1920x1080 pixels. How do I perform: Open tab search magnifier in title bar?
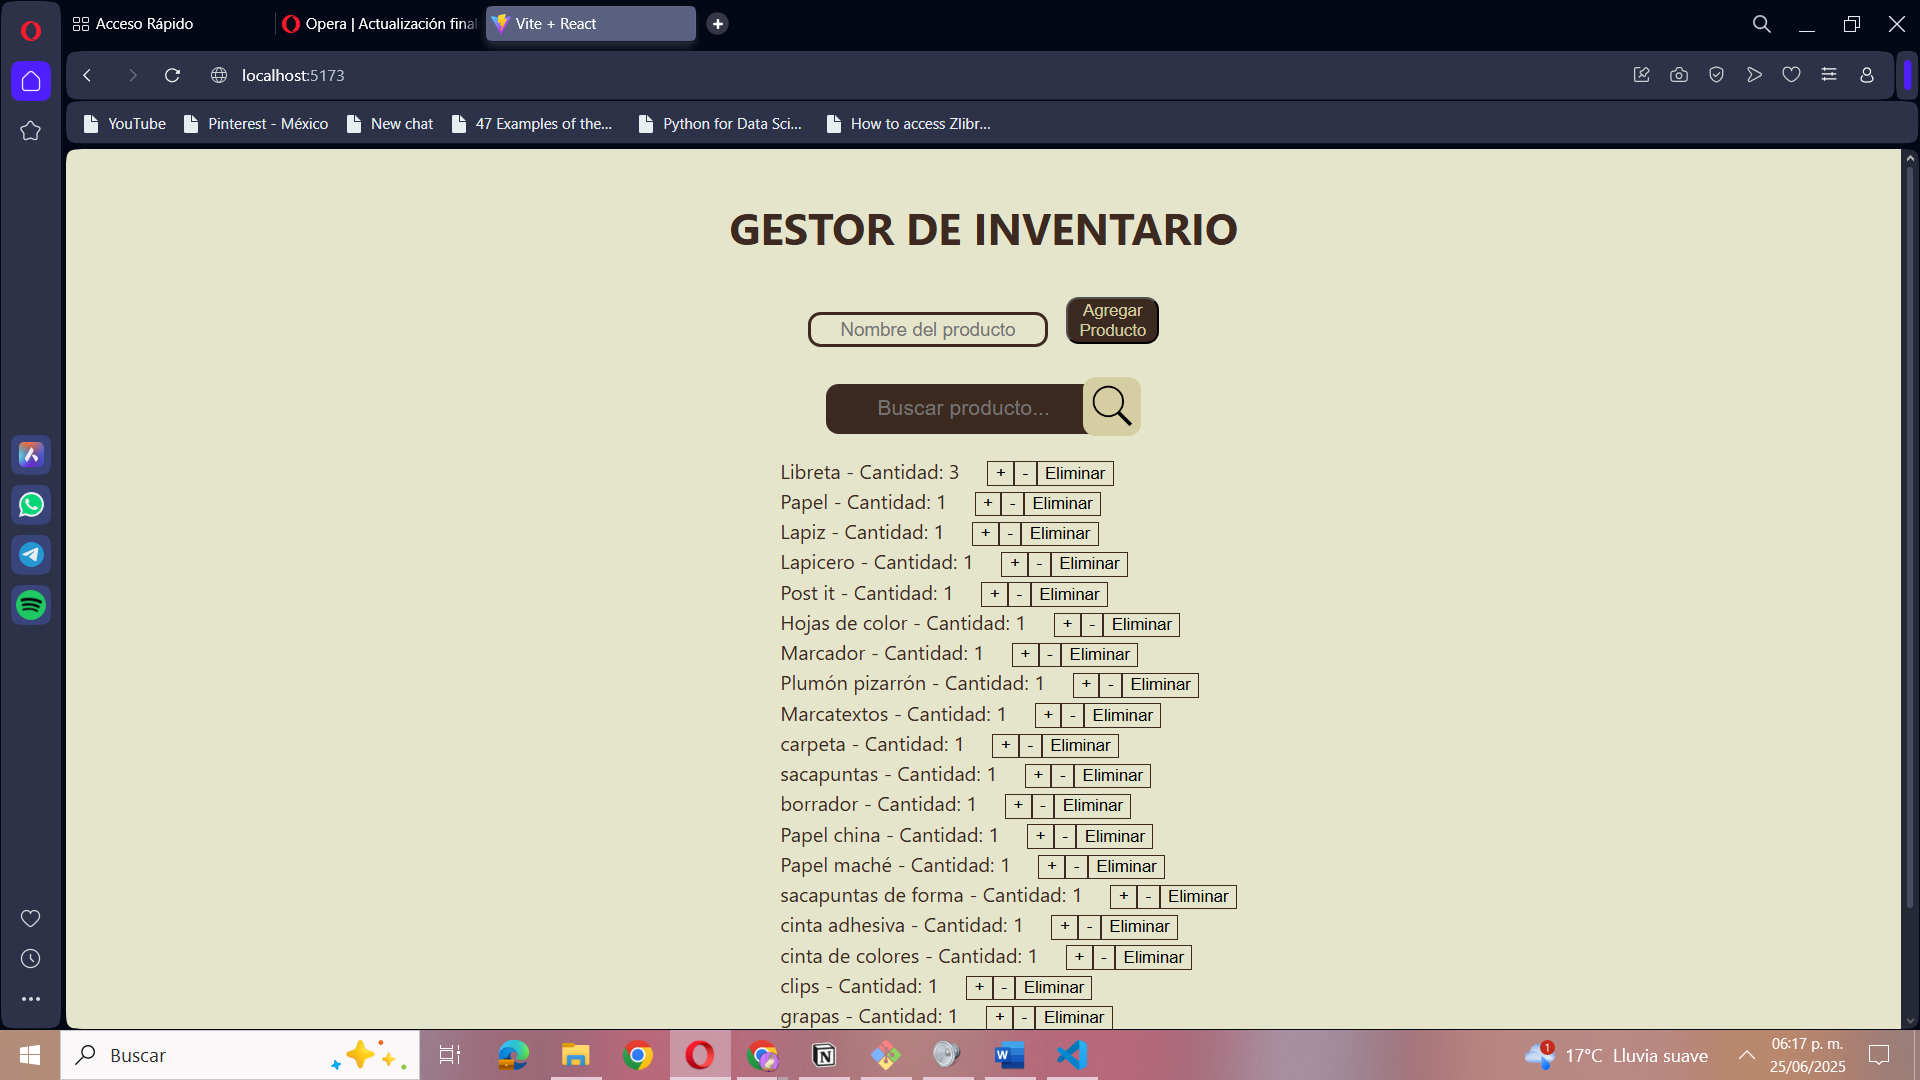(1762, 24)
